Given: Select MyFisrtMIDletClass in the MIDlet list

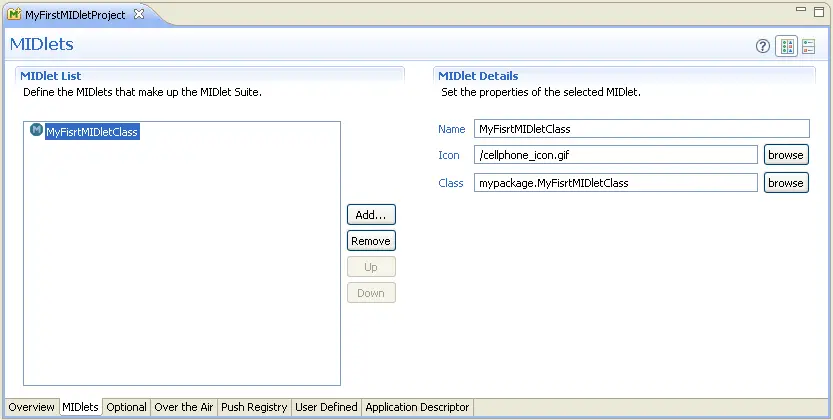Looking at the screenshot, I should (x=92, y=132).
